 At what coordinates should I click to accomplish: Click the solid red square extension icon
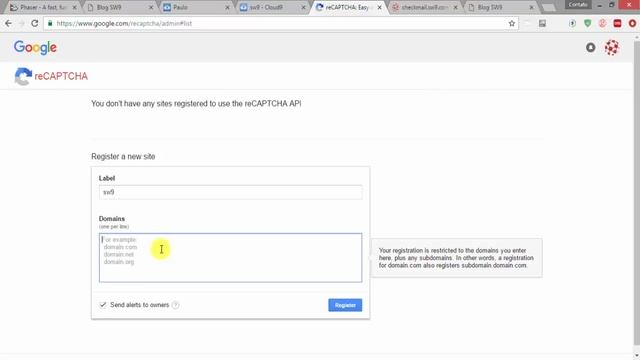point(617,23)
